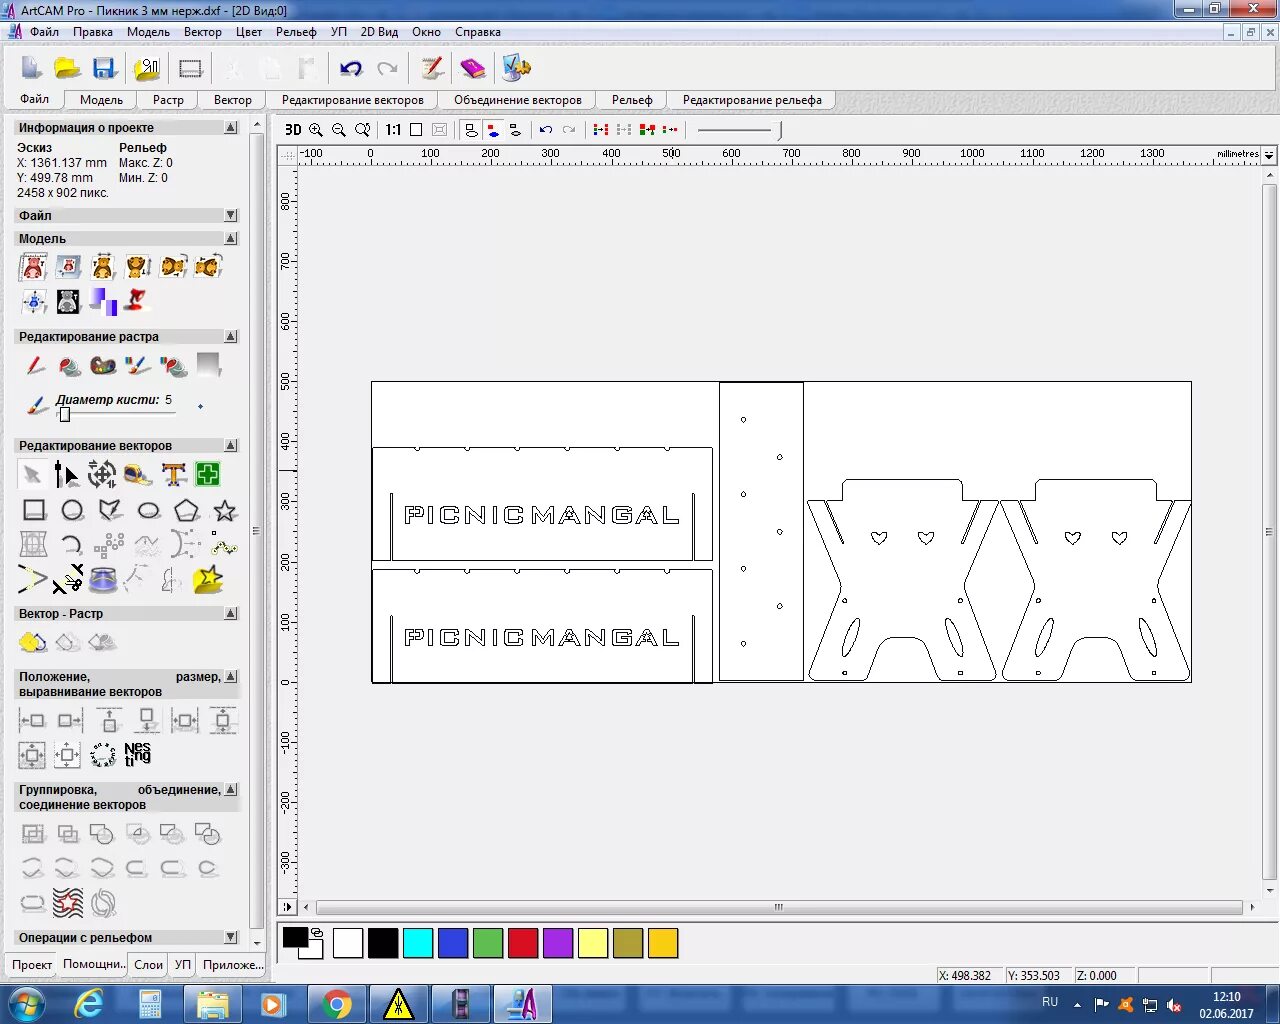Collapse the Вектор - Растр section
The image size is (1280, 1024).
coord(231,613)
